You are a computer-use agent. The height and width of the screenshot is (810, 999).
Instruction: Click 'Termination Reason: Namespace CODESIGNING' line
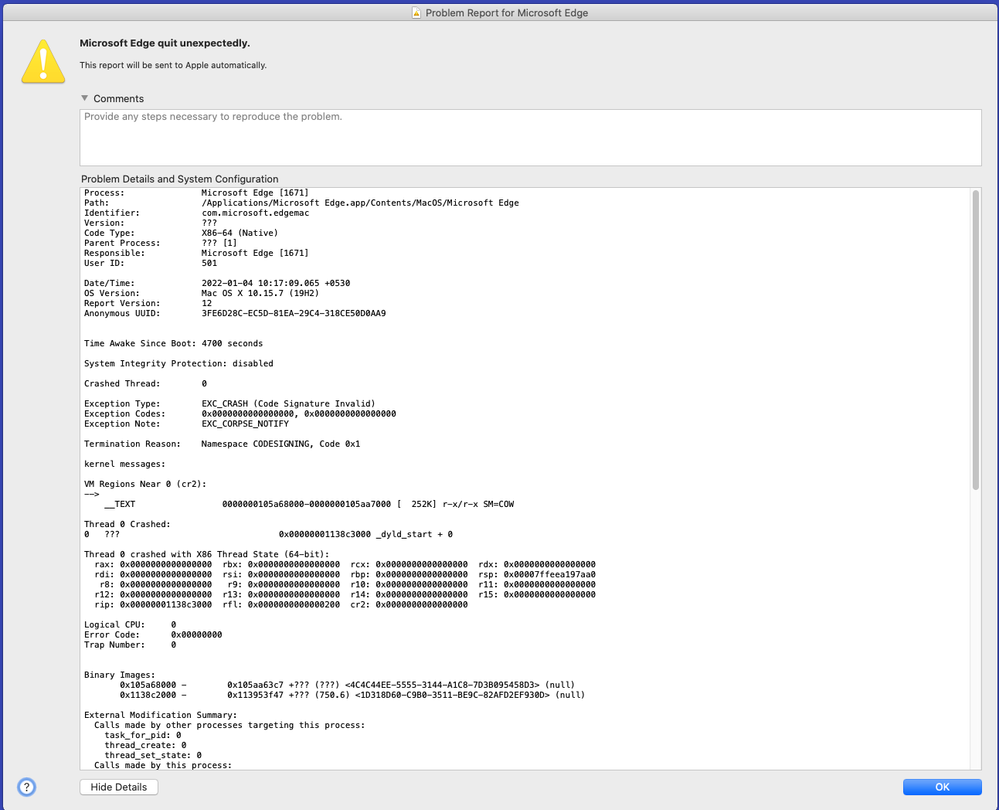click(x=222, y=444)
